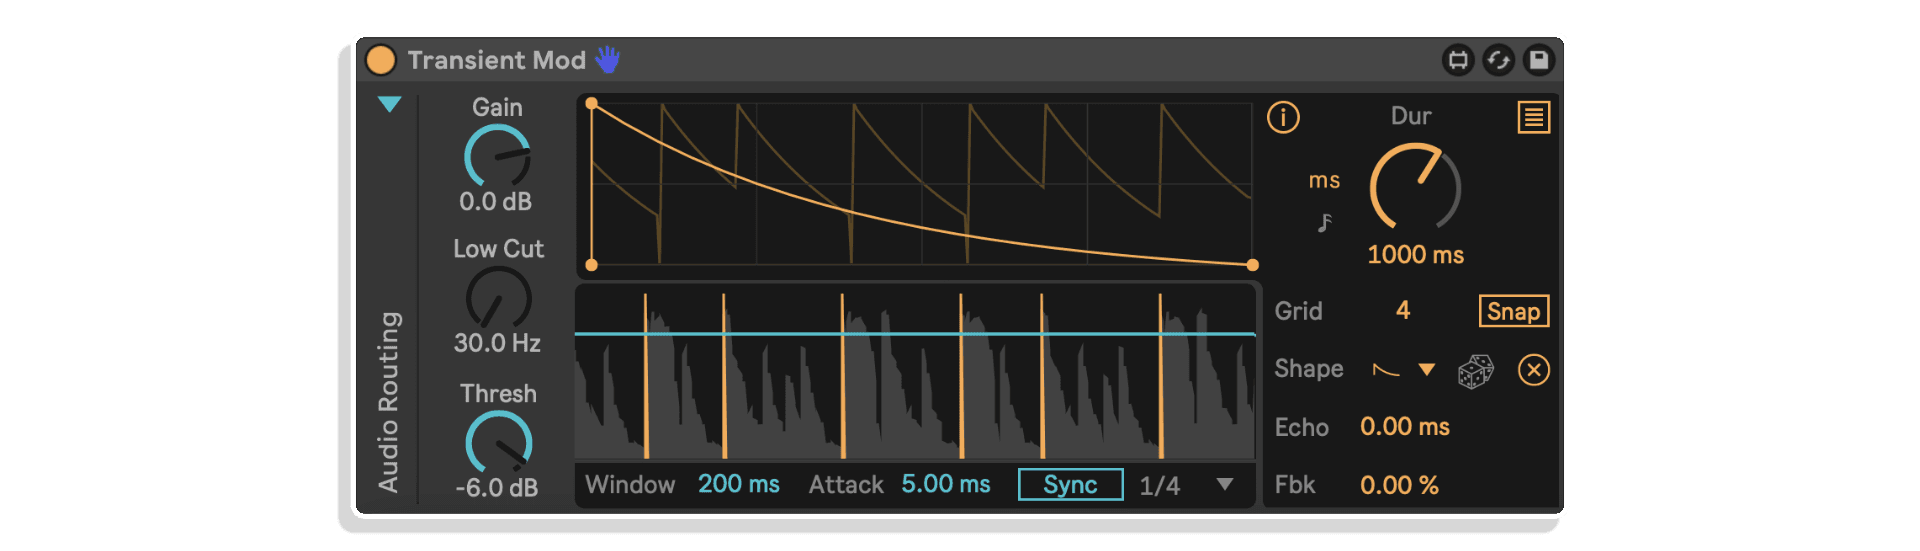The image size is (1920, 551).
Task: Open the list menu icon beside Dur
Action: click(1534, 117)
